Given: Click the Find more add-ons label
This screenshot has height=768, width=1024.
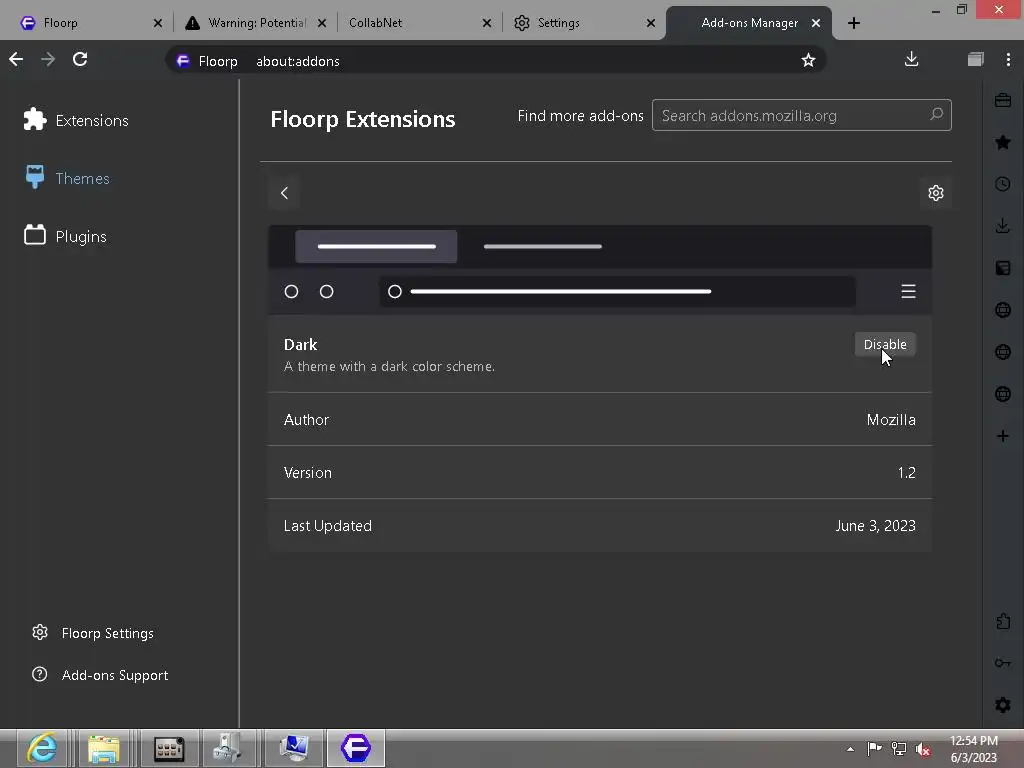Looking at the screenshot, I should [581, 116].
